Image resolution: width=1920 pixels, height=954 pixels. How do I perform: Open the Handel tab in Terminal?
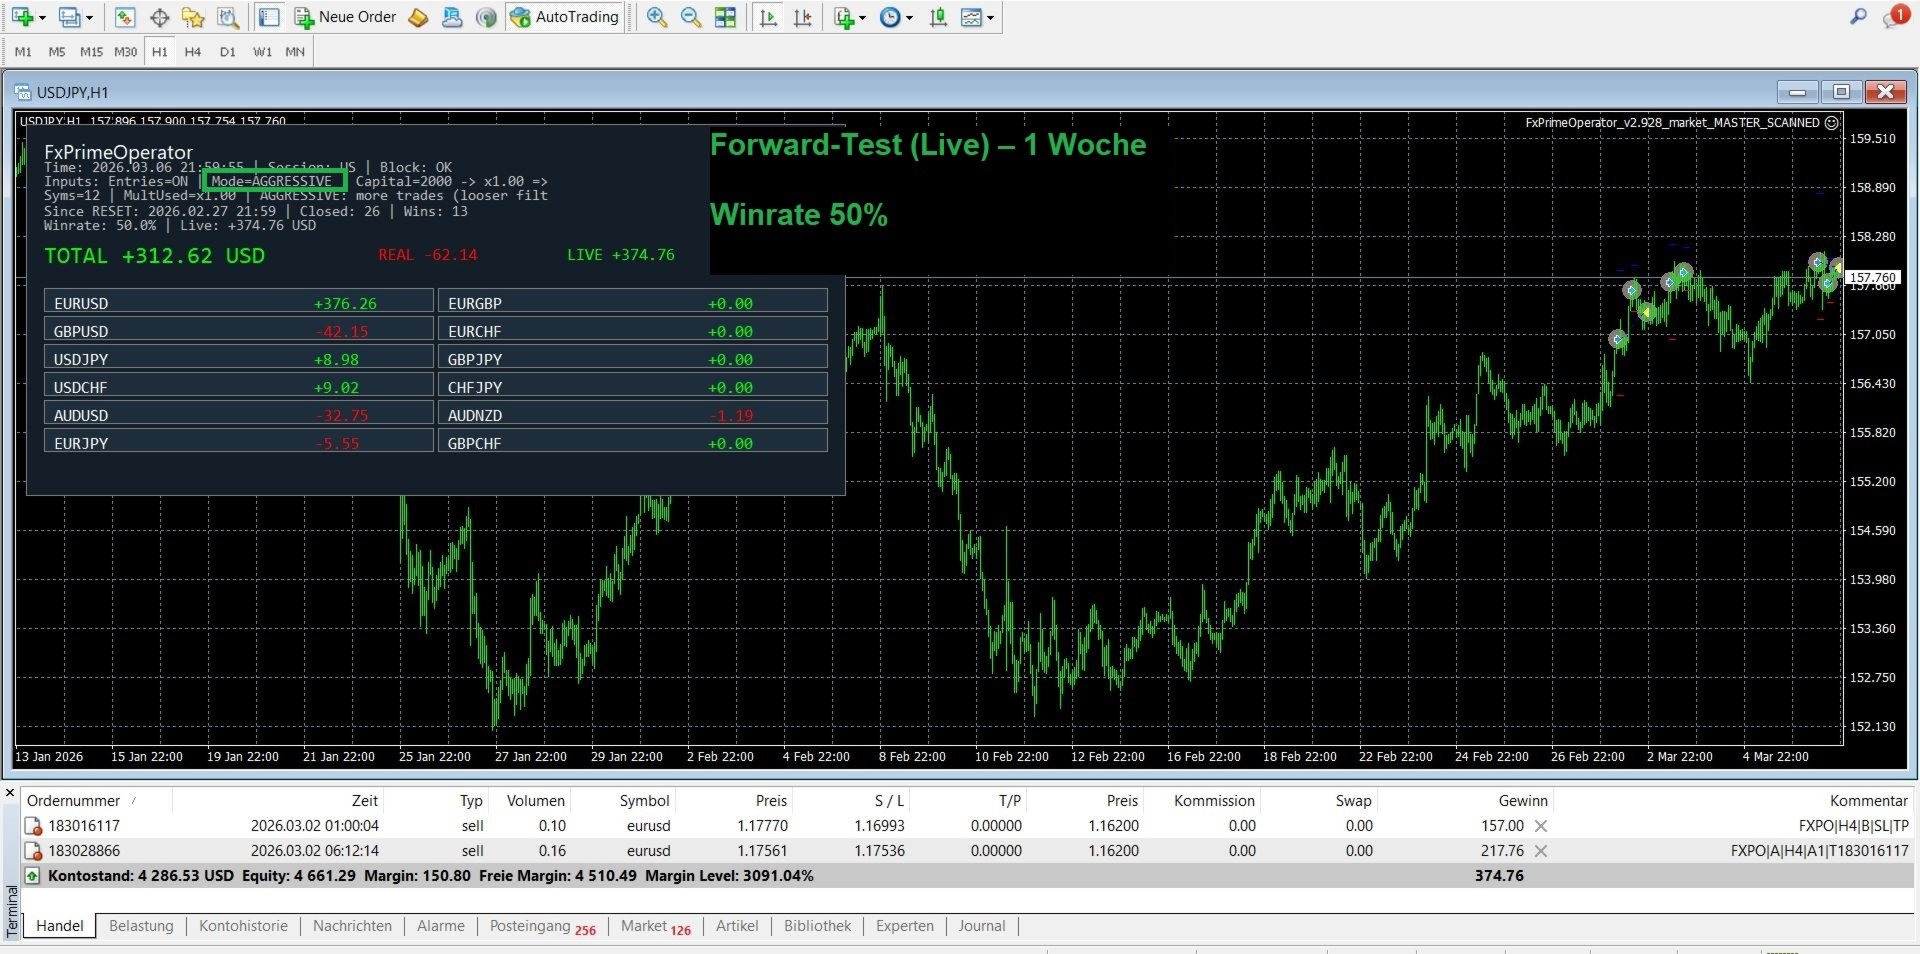[60, 926]
